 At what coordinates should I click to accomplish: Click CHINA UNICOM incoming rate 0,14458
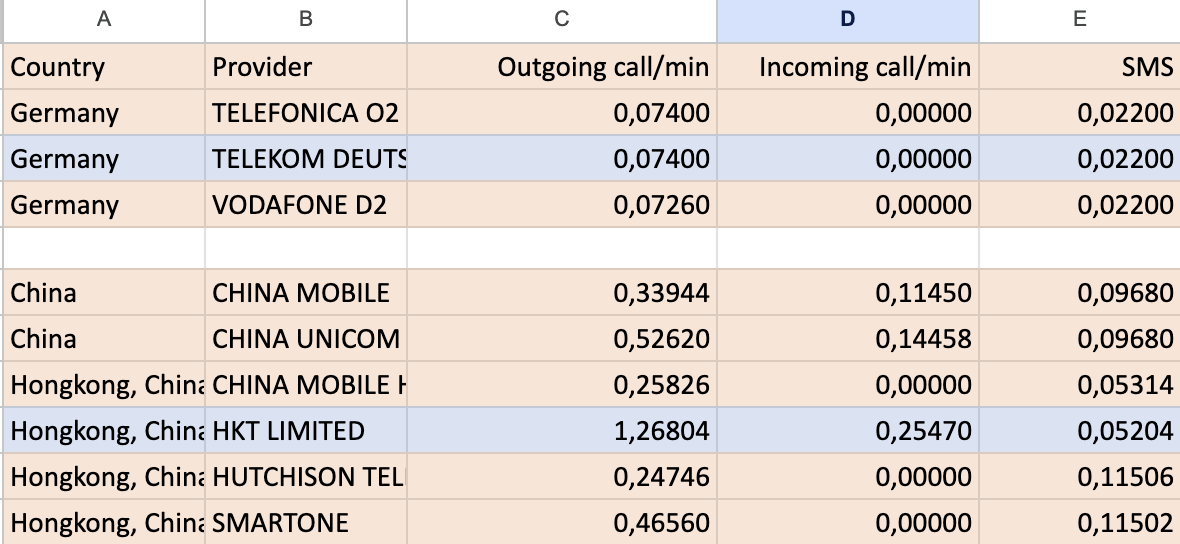click(847, 339)
